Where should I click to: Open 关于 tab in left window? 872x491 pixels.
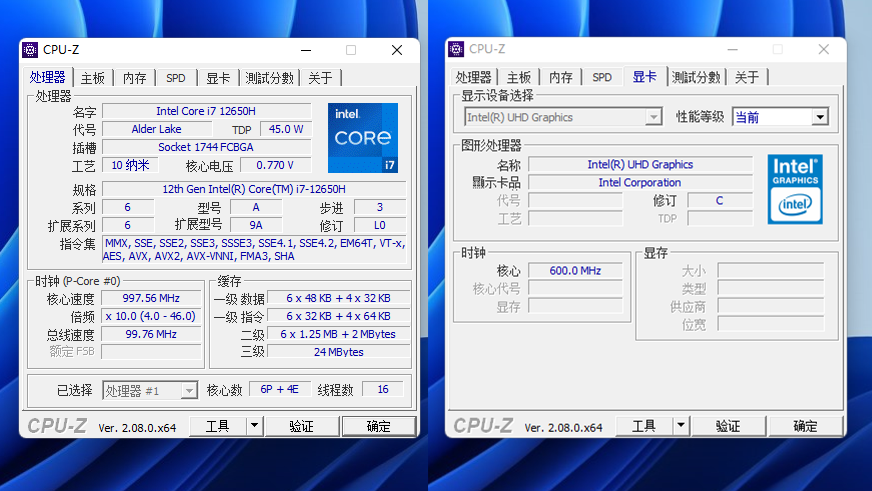(320, 78)
